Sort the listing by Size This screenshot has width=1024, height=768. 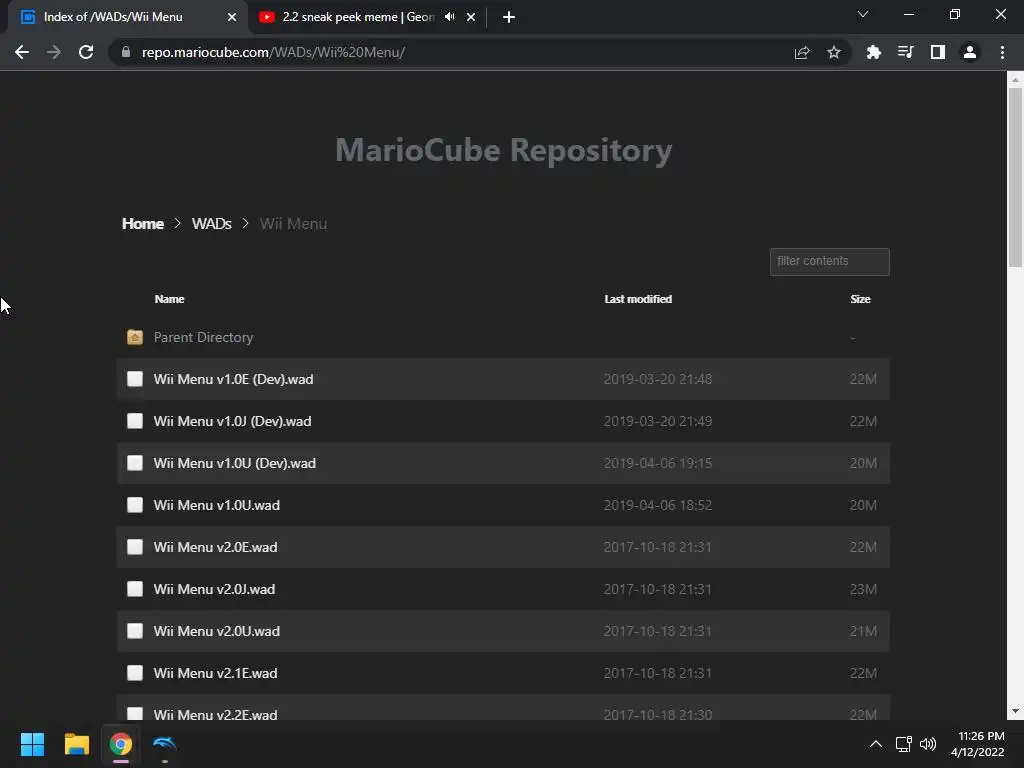860,299
